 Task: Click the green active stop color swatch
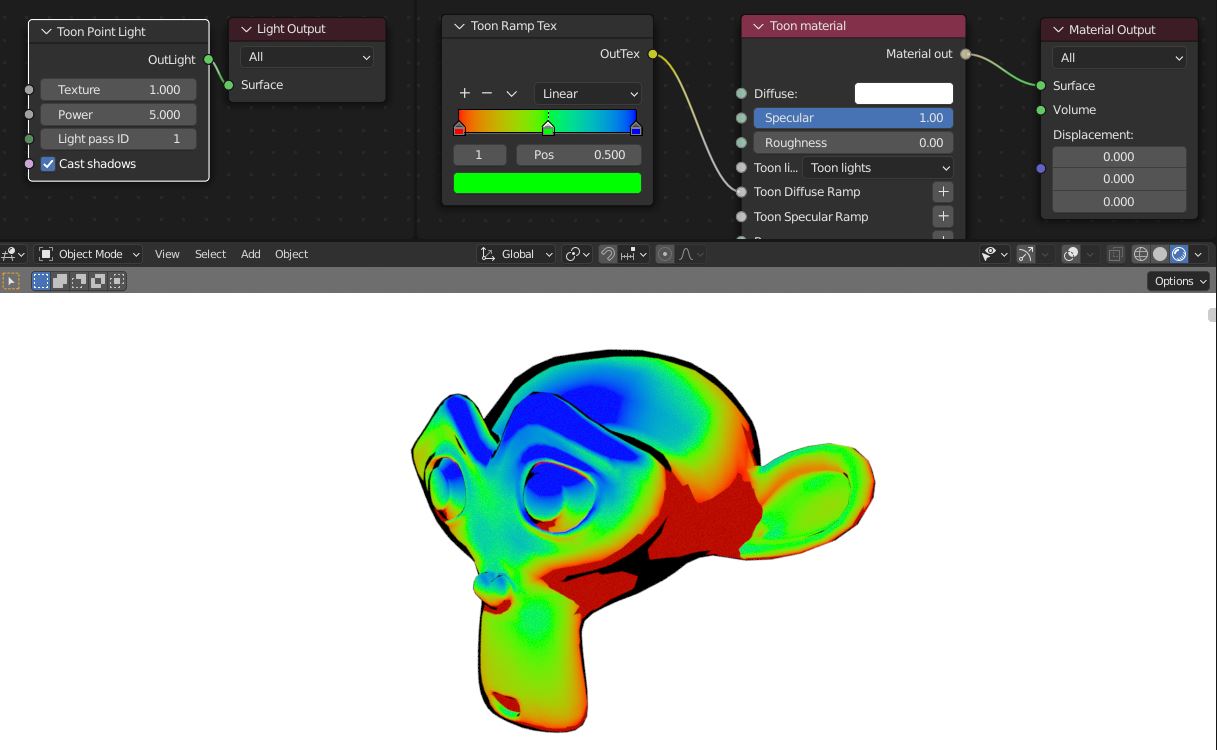[x=547, y=183]
